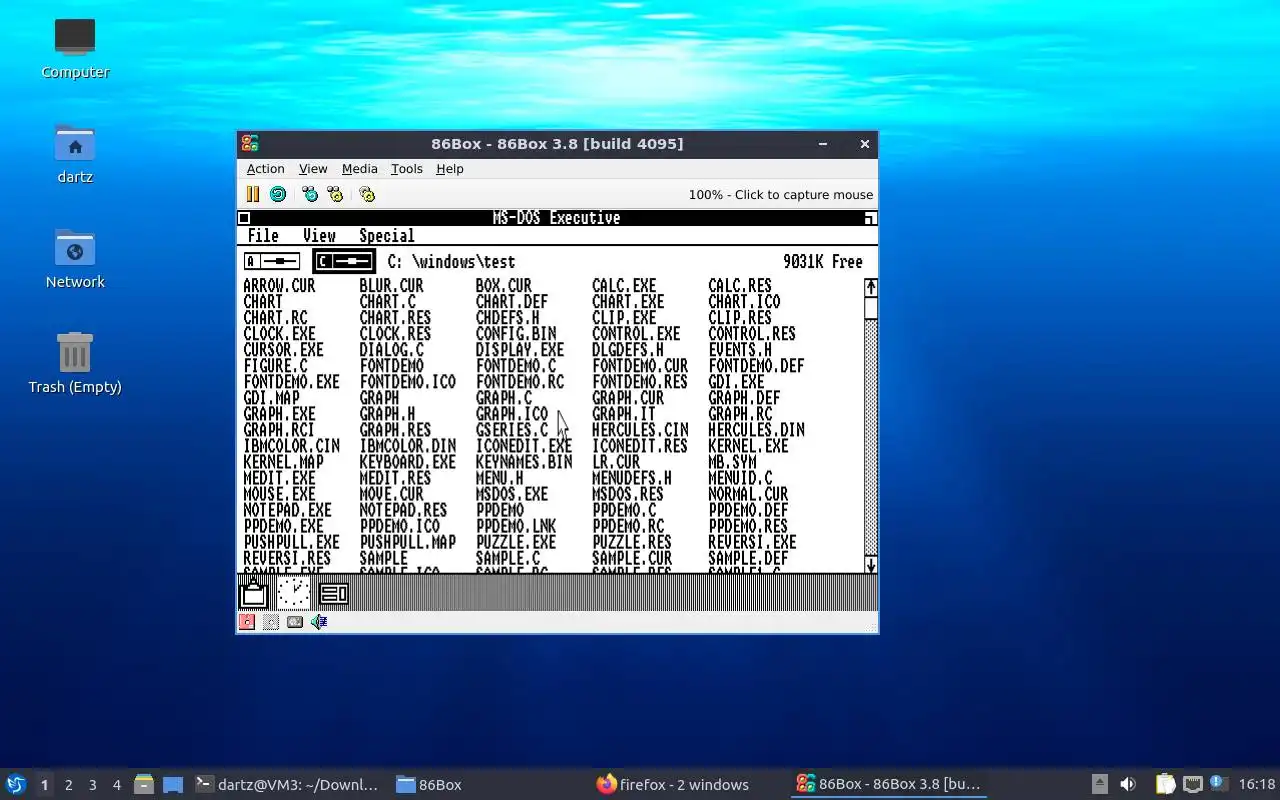Select the file CONTROL.EXE
Screen dimensions: 1280x800
coord(636,334)
